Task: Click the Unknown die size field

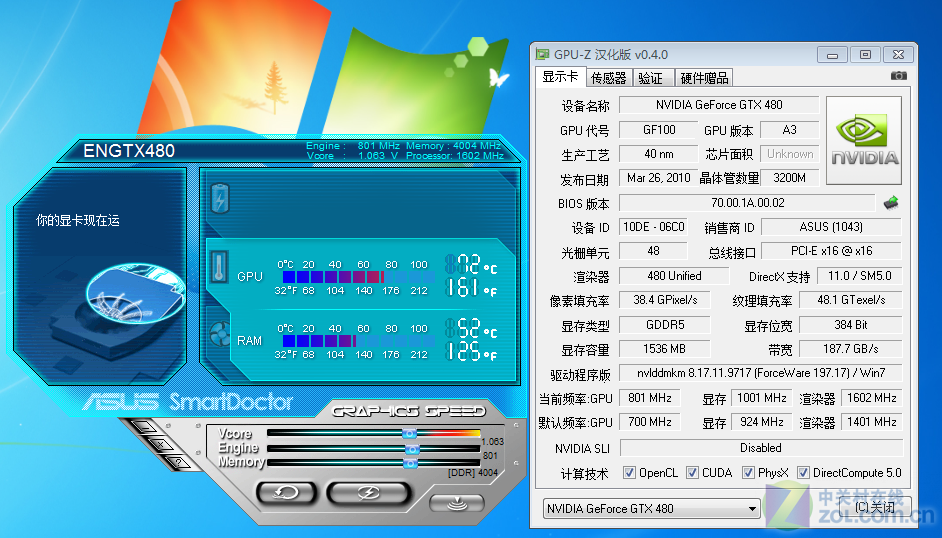Action: tap(789, 154)
